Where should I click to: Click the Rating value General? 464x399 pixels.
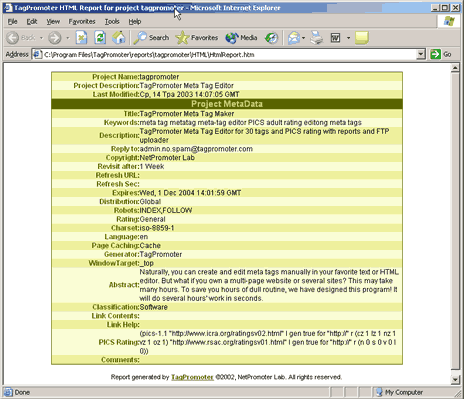[152, 219]
